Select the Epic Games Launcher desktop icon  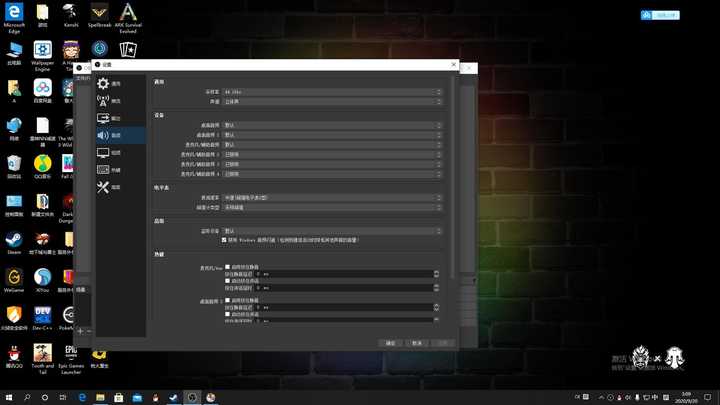tap(71, 359)
